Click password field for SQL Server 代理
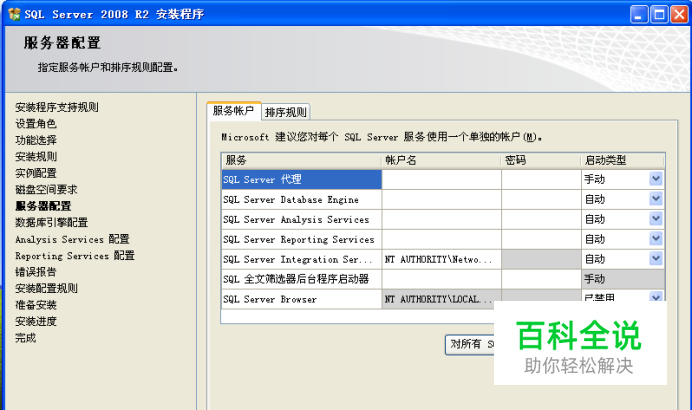 (542, 179)
